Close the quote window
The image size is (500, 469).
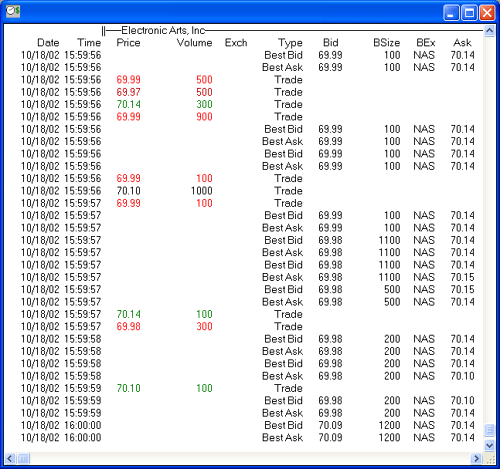click(x=487, y=13)
